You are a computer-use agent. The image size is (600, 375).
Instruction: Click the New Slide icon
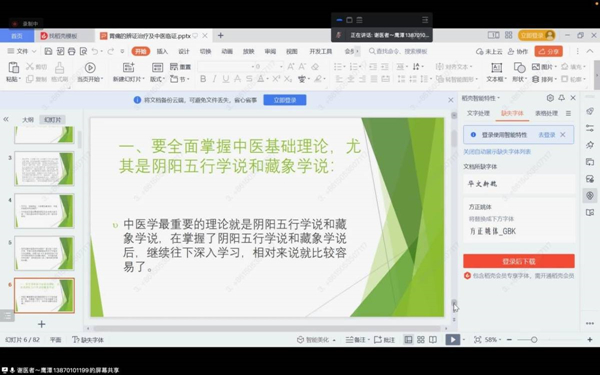tap(128, 68)
